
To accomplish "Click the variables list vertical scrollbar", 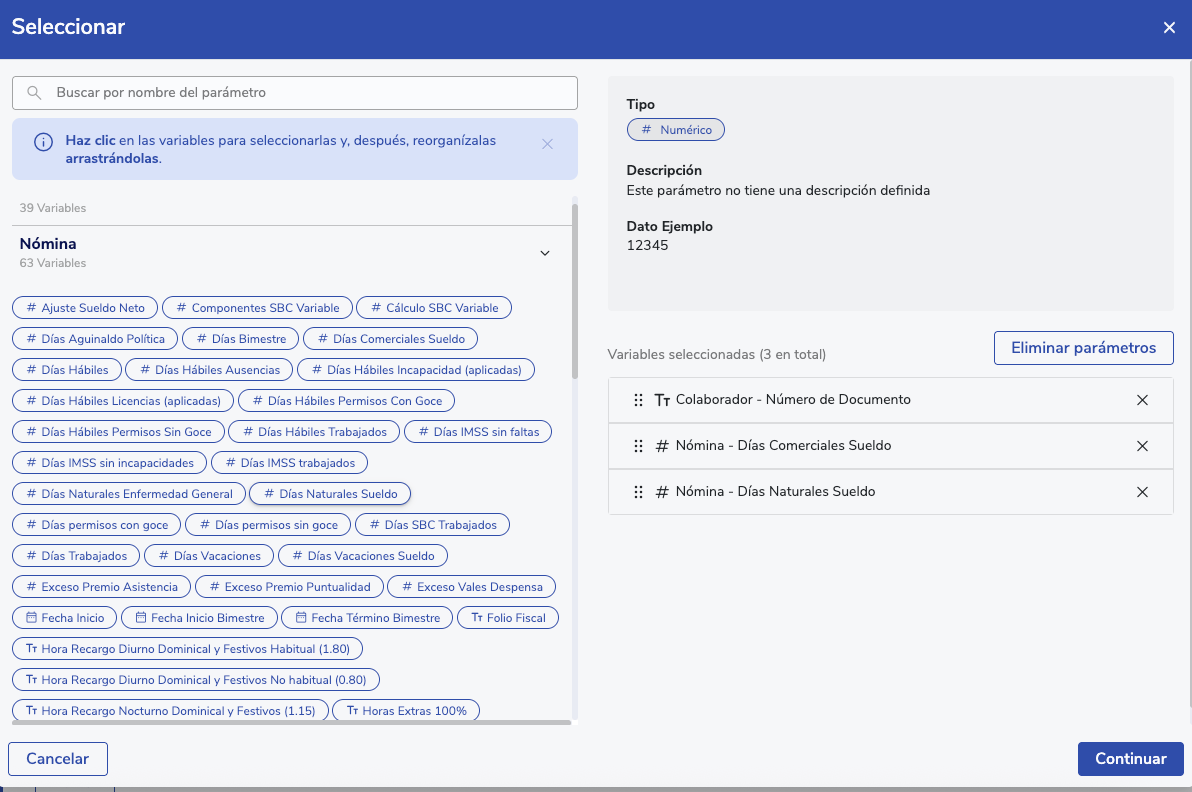I will click(x=574, y=290).
